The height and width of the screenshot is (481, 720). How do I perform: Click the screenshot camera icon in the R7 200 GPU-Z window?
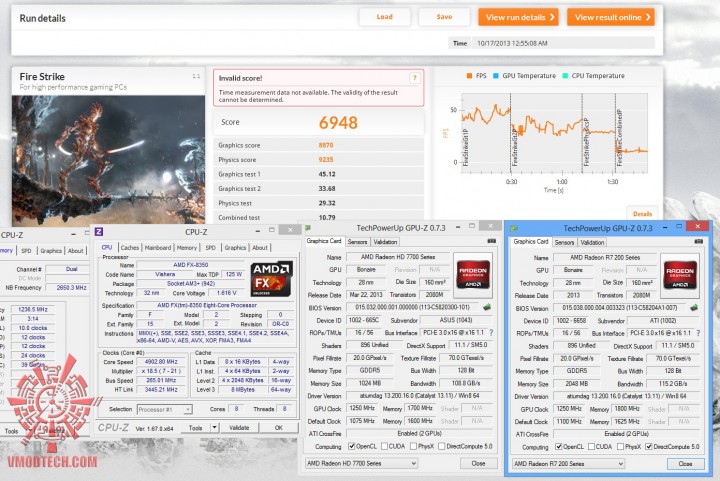tap(698, 241)
